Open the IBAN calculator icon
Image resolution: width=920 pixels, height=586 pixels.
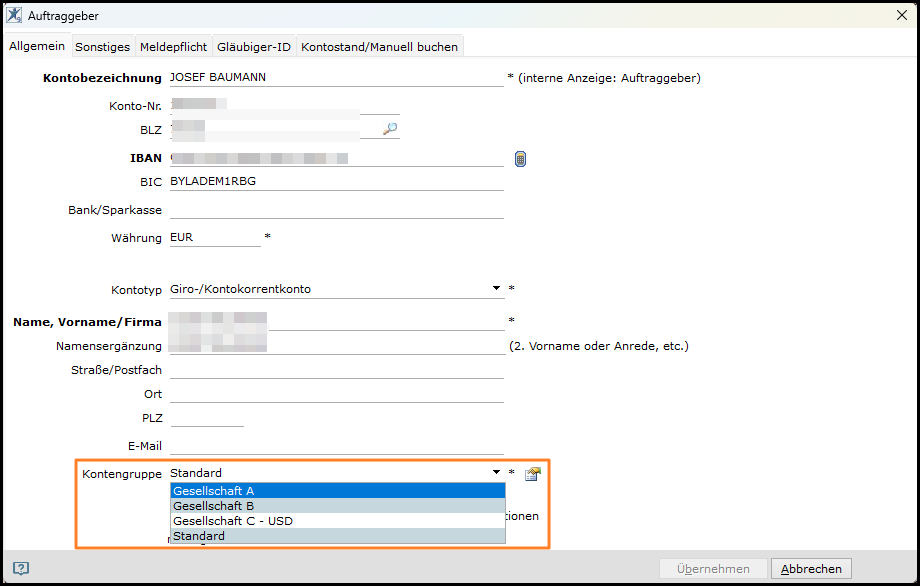pos(520,159)
